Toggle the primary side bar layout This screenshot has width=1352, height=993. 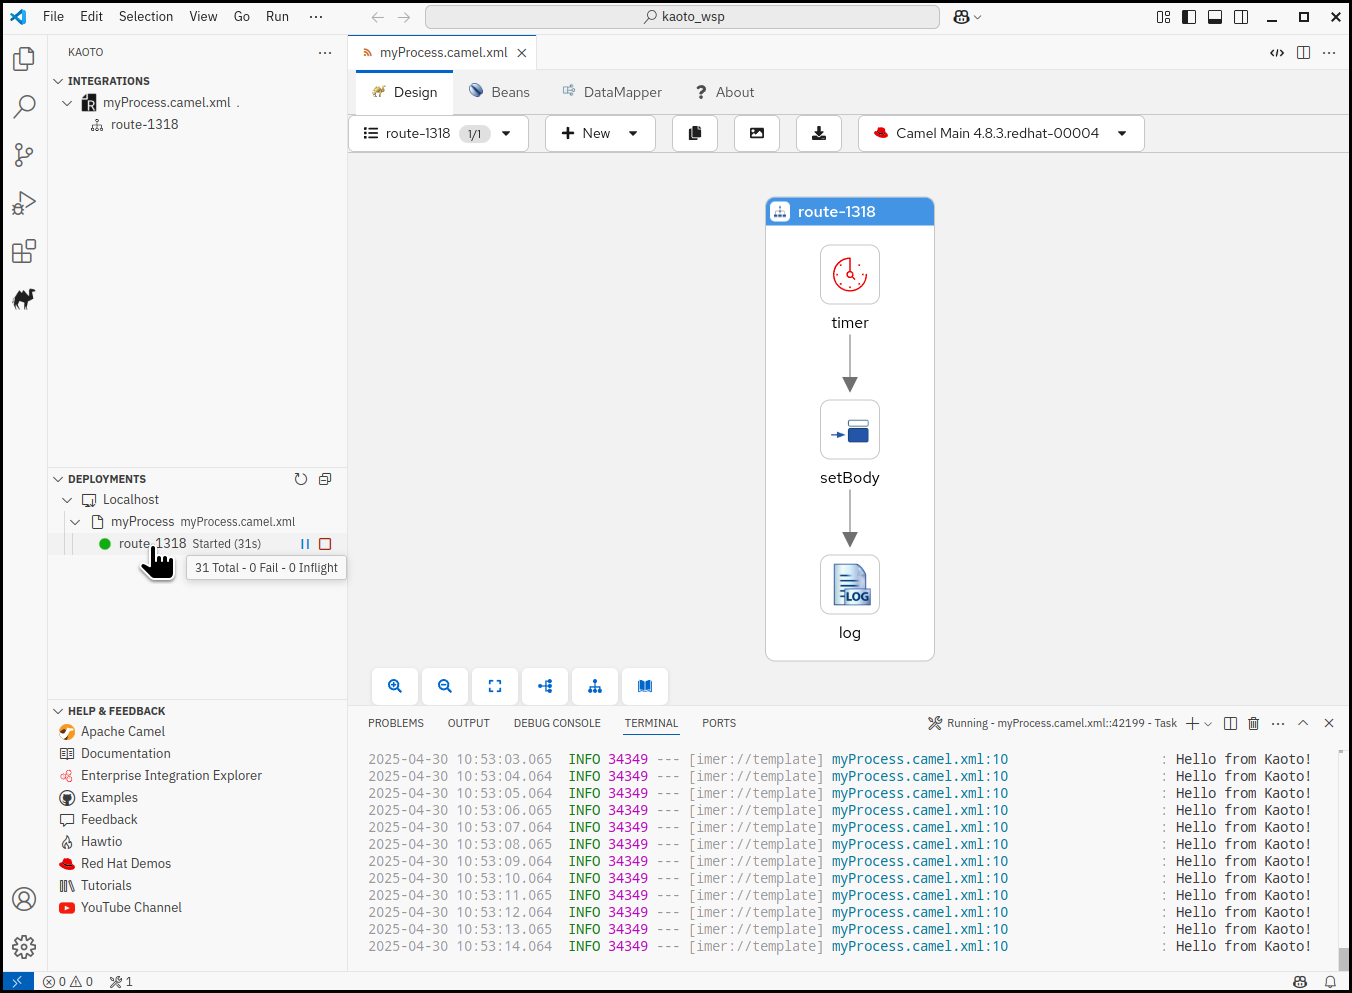(x=1189, y=17)
